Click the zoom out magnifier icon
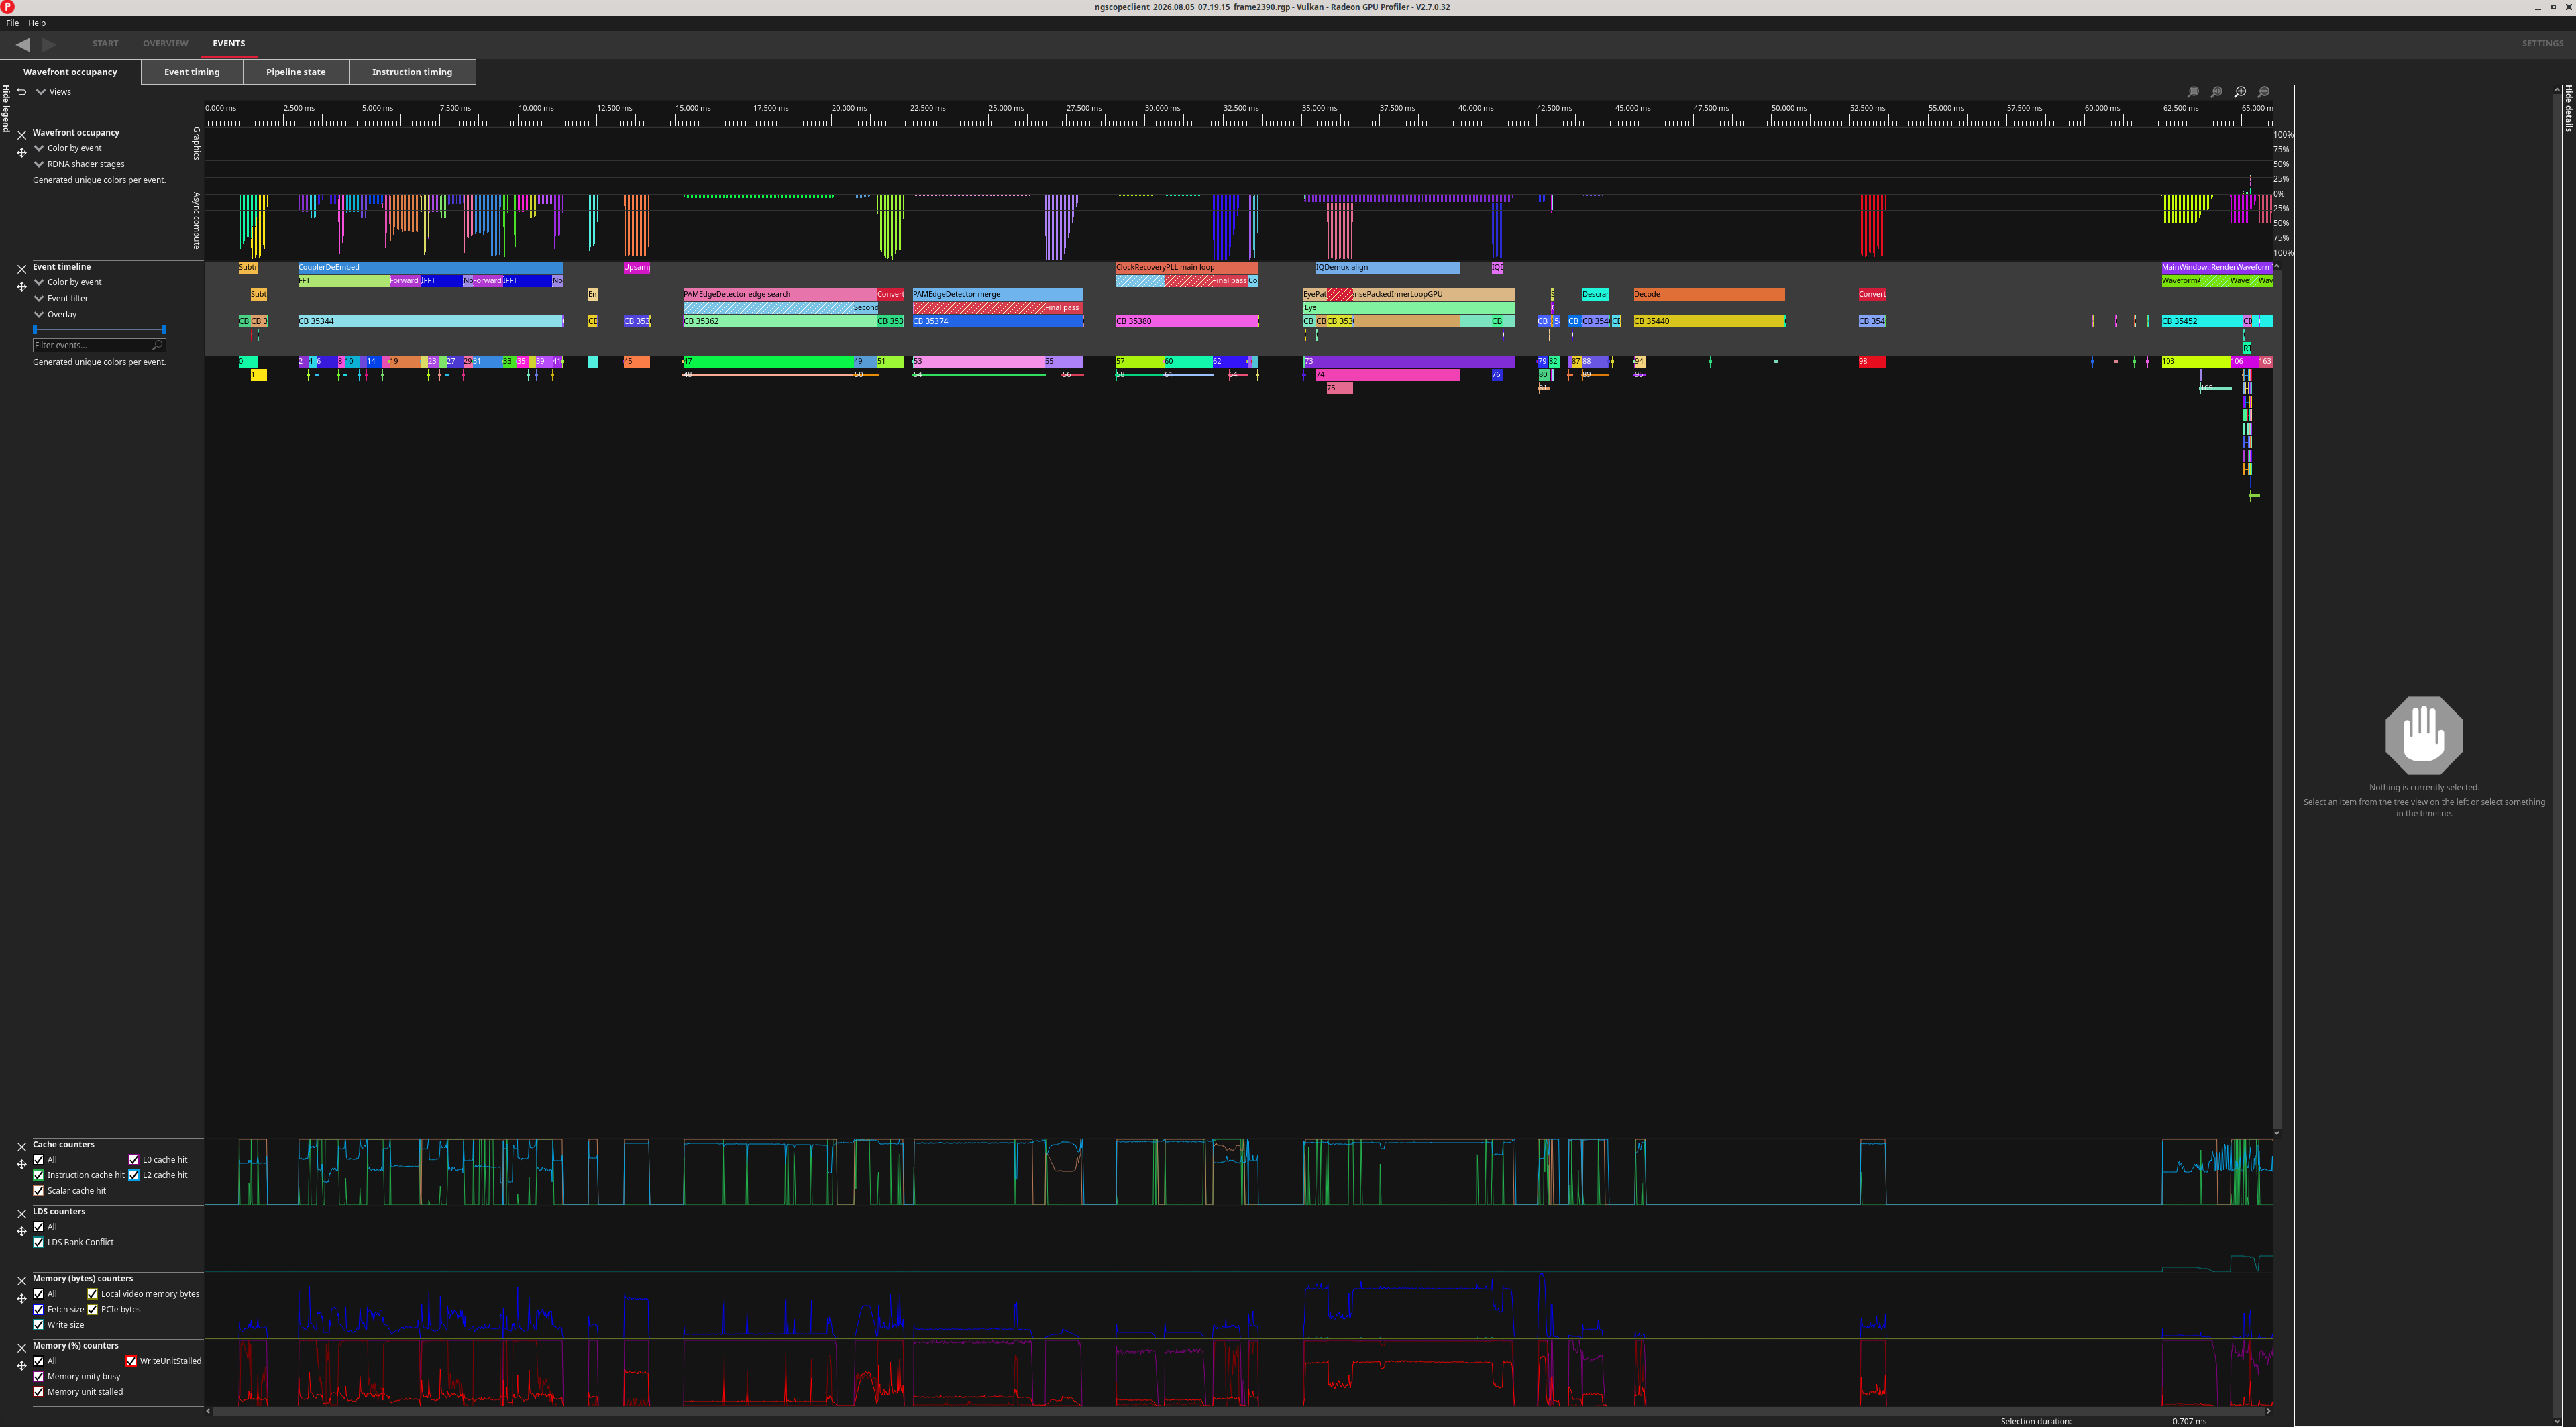Image resolution: width=2576 pixels, height=1427 pixels. (2264, 92)
